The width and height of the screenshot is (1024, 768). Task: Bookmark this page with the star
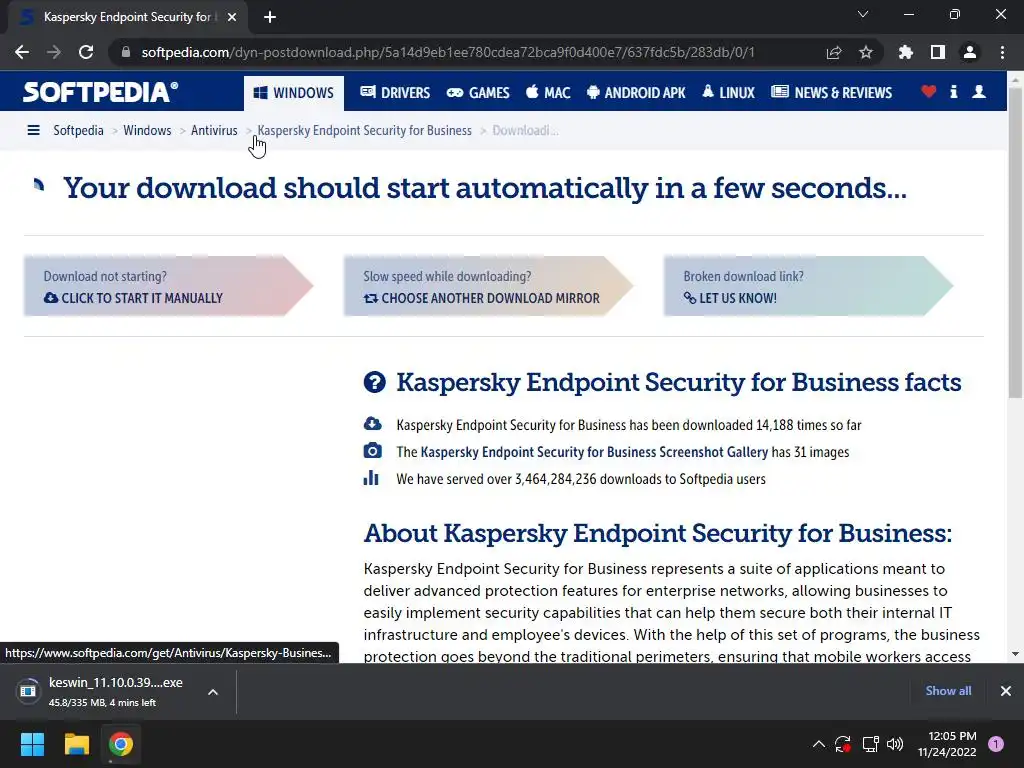pos(866,52)
